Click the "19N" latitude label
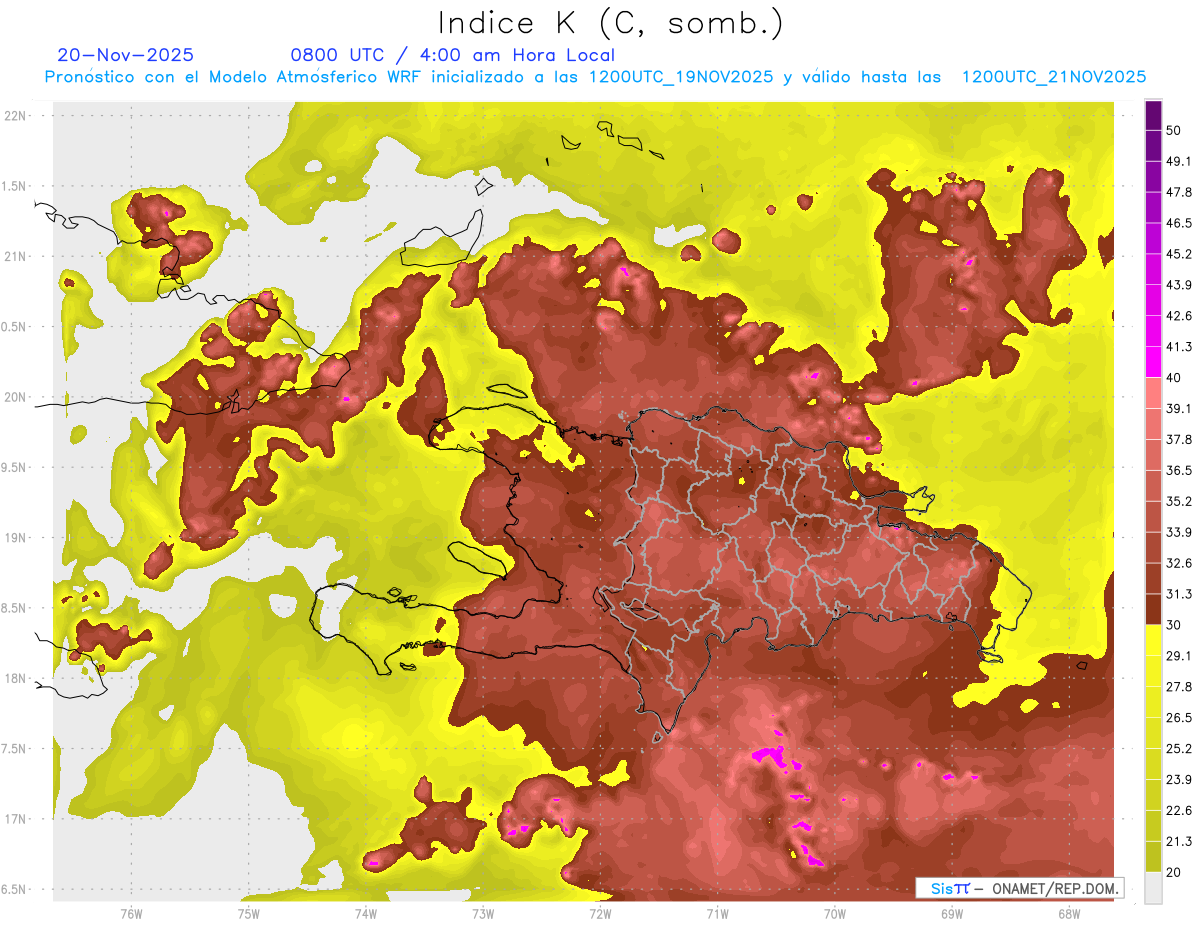The width and height of the screenshot is (1200, 927). click(14, 538)
